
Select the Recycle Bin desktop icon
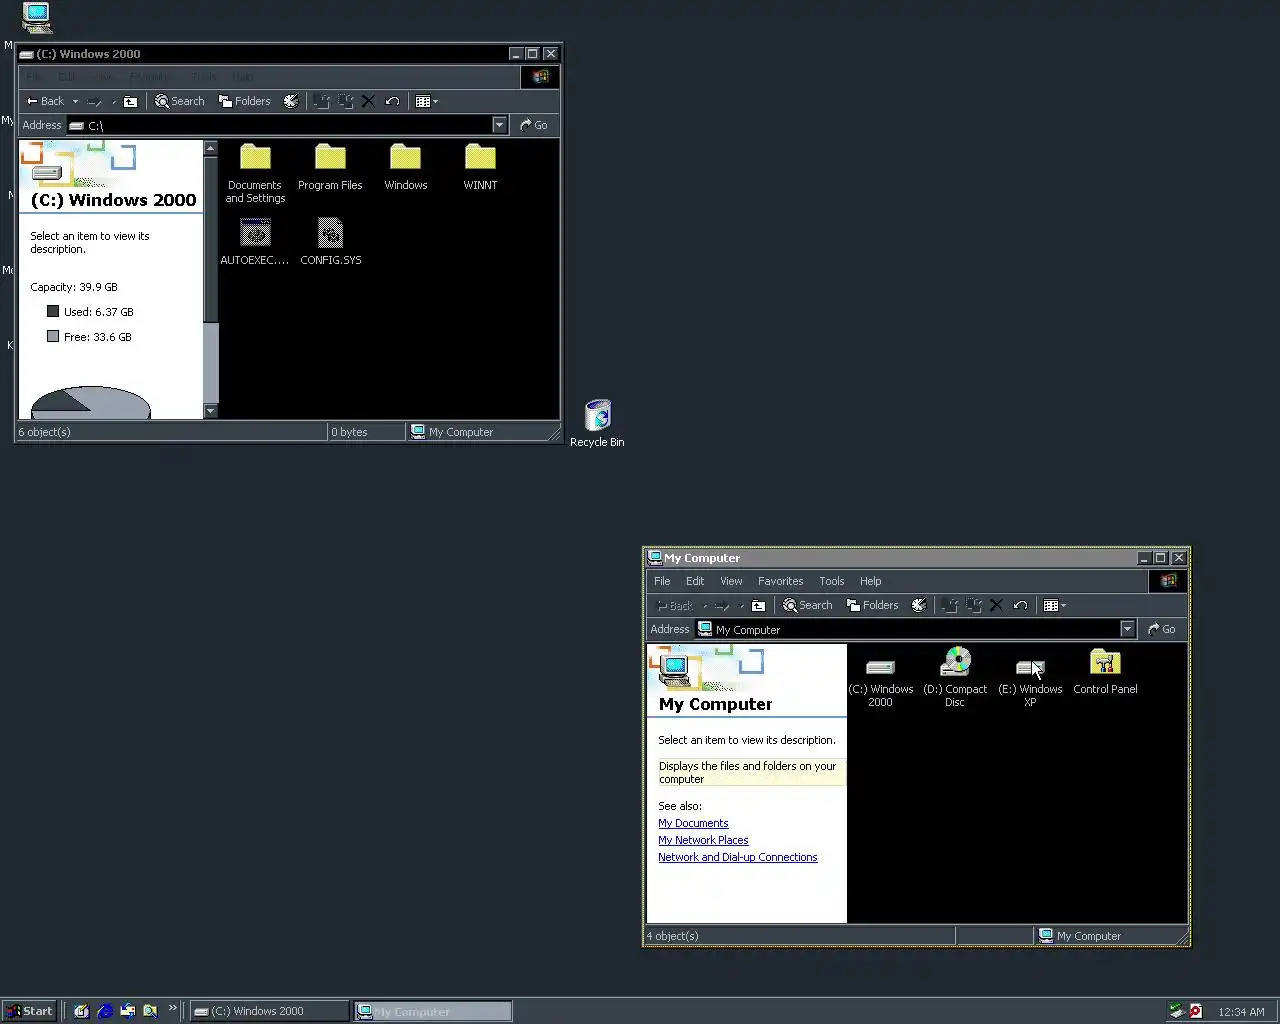pos(597,423)
